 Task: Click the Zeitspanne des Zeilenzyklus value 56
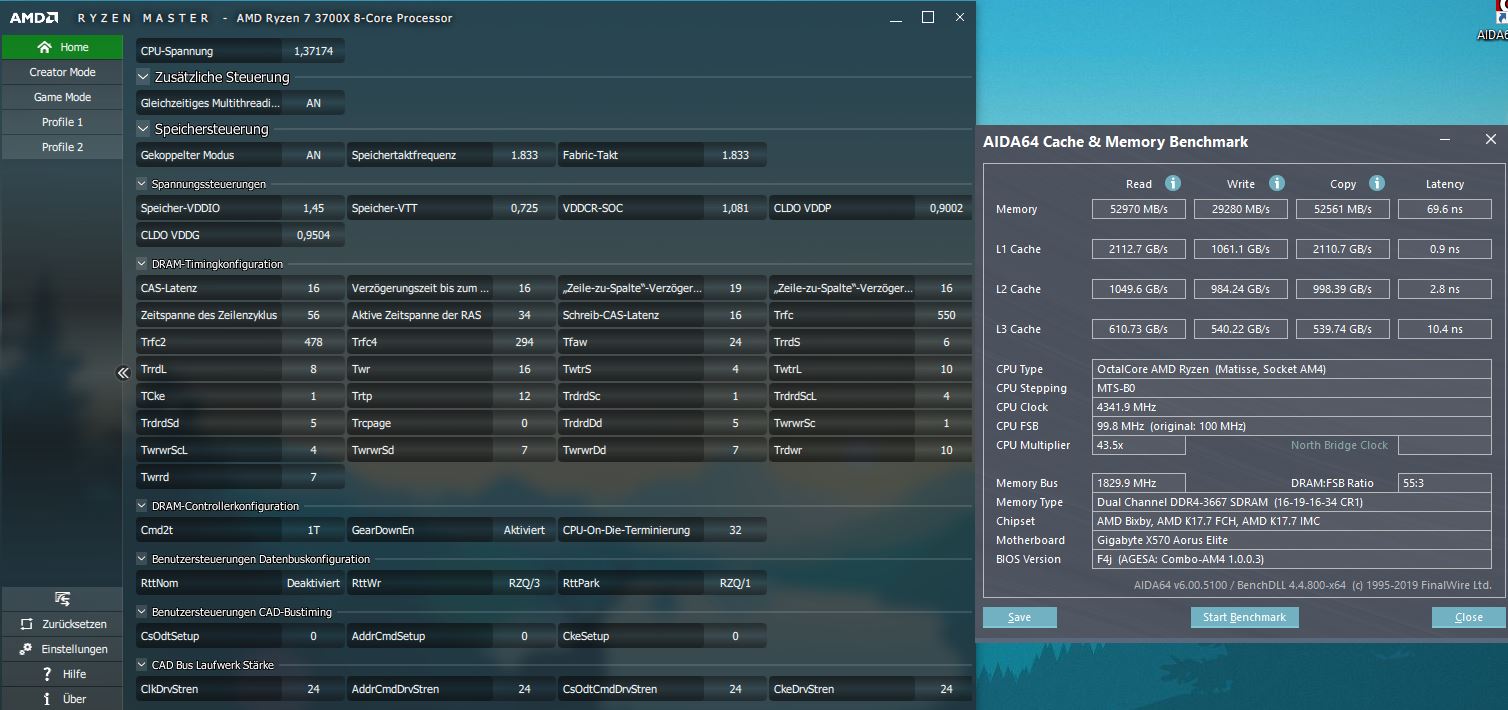(x=313, y=315)
